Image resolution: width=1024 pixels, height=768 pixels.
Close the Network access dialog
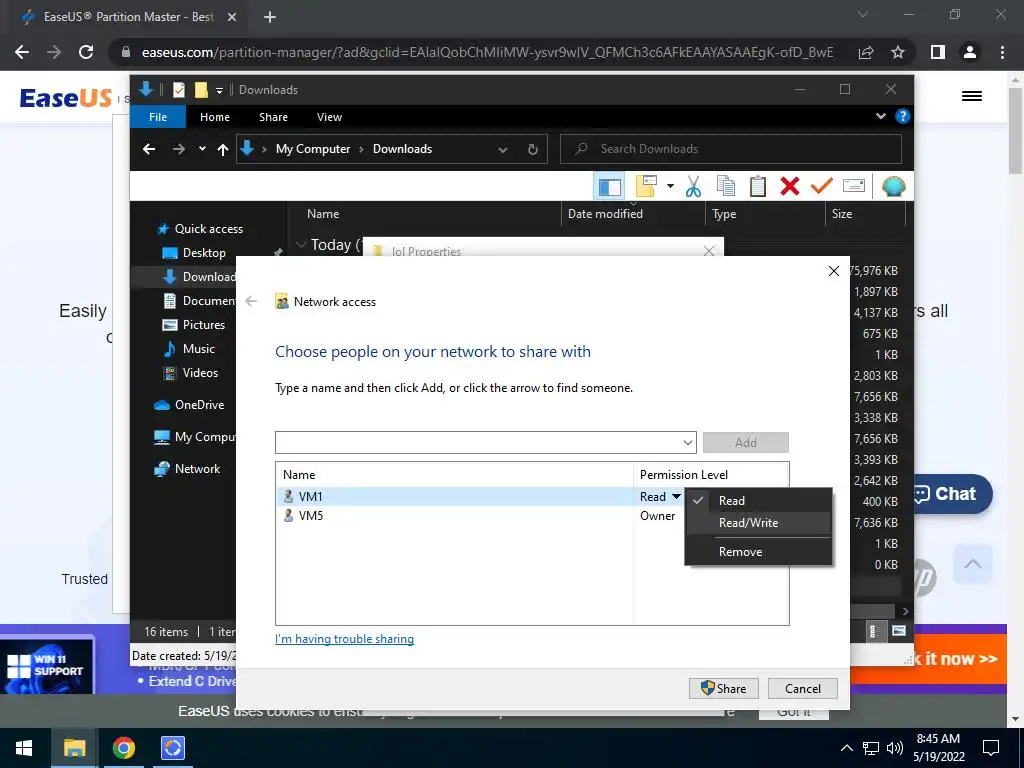833,270
